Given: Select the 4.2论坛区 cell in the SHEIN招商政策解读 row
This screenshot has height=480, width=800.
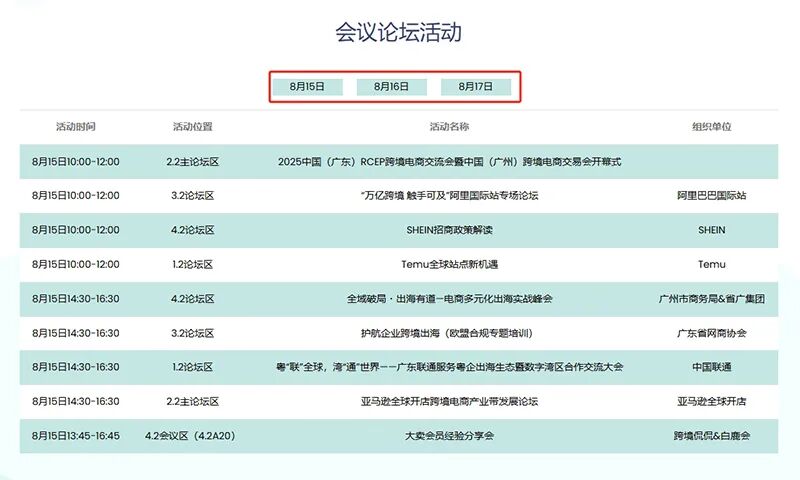Looking at the screenshot, I should click(192, 230).
